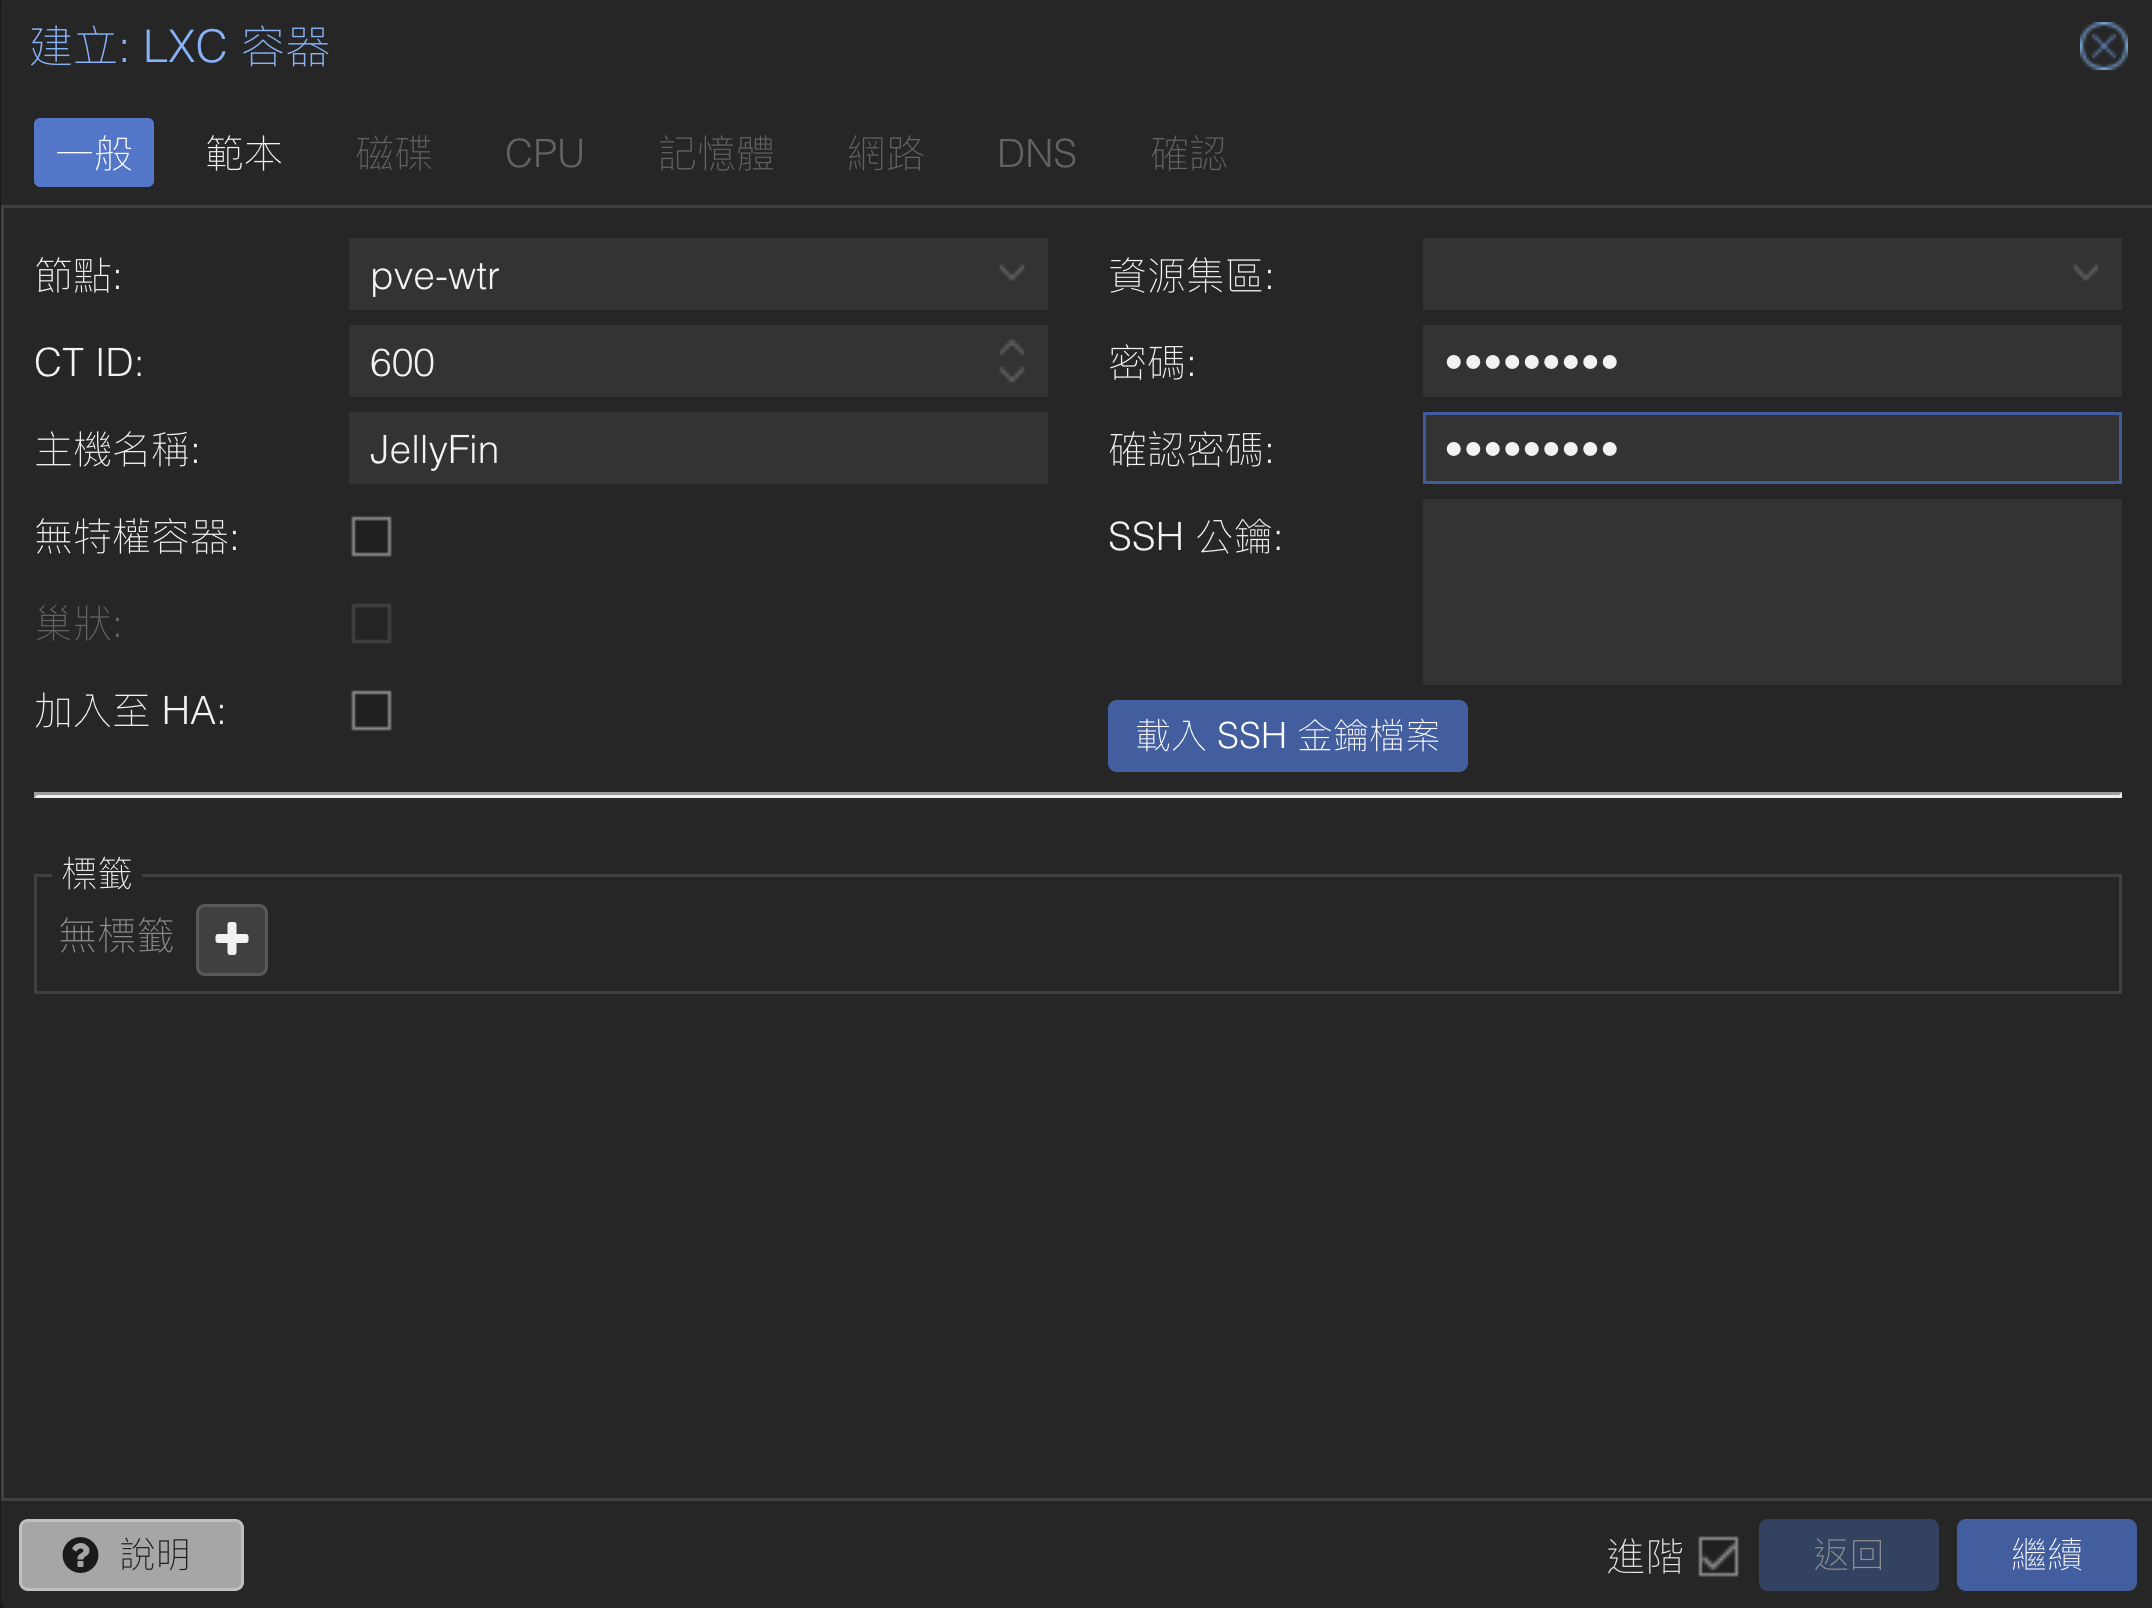Click the 載入 SSH 金鑰檔案 button
Screen dimensions: 2152x1608
click(x=1287, y=736)
